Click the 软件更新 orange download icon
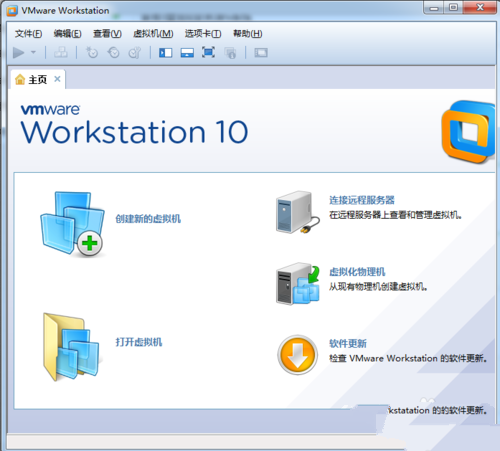Image resolution: width=500 pixels, height=451 pixels. pos(297,355)
